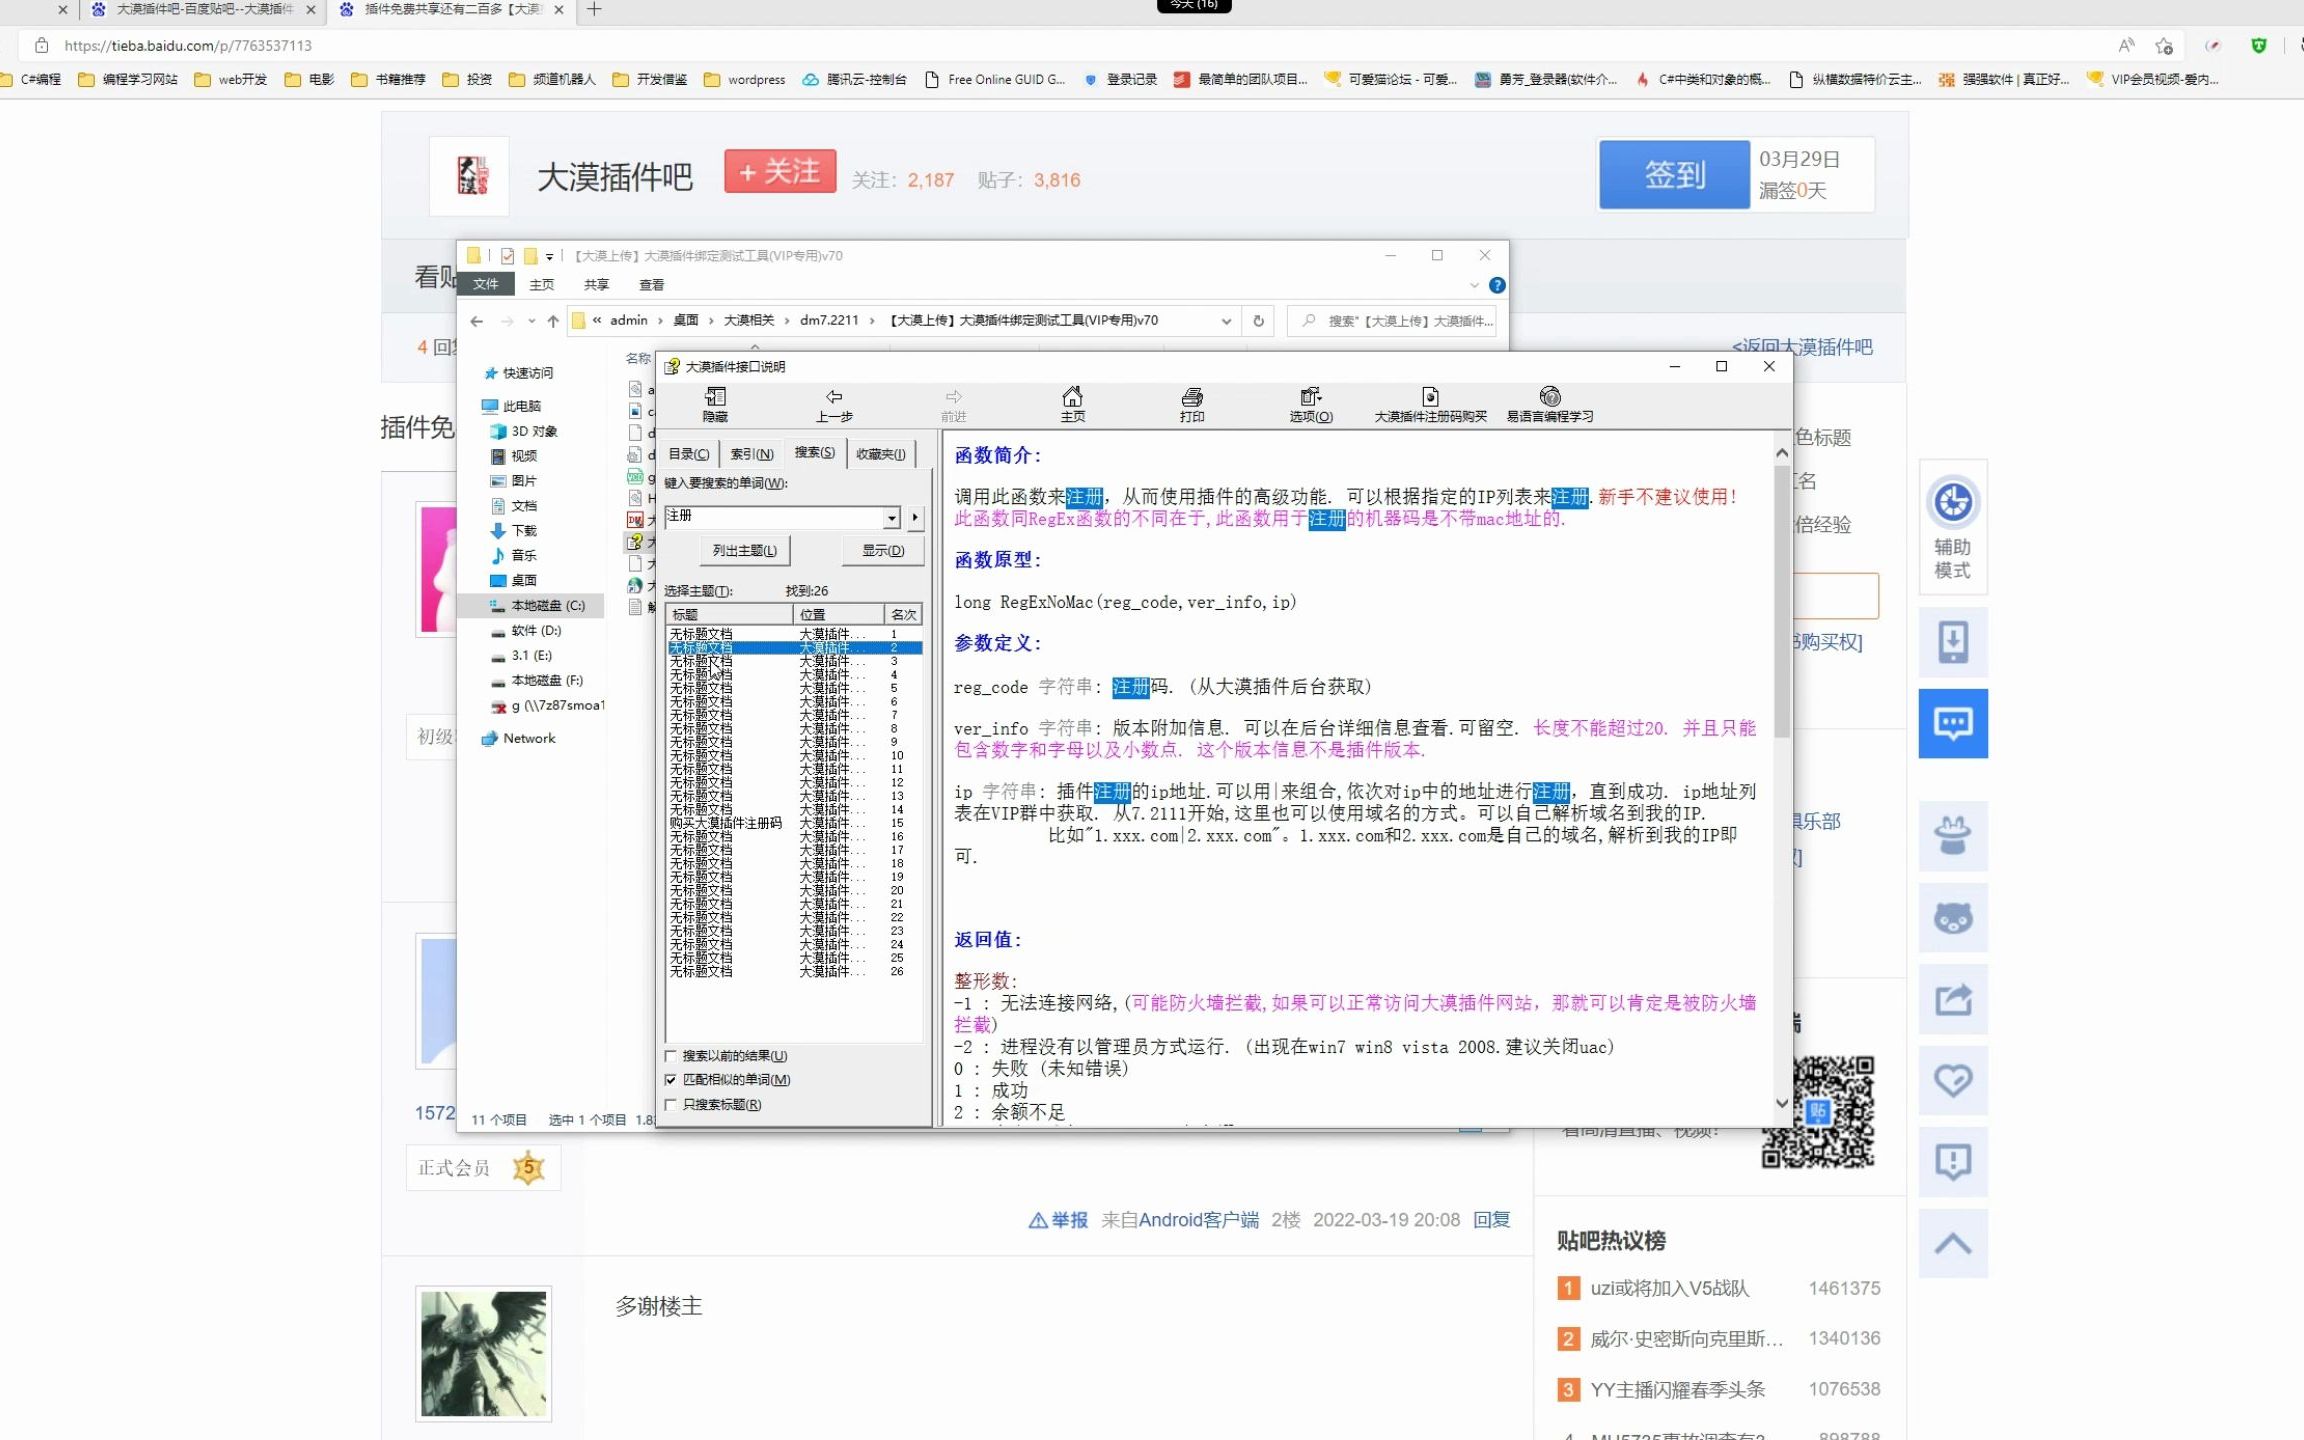Open Explorer 文件 ribbon tab
Viewport: 2304px width, 1440px height.
point(486,285)
